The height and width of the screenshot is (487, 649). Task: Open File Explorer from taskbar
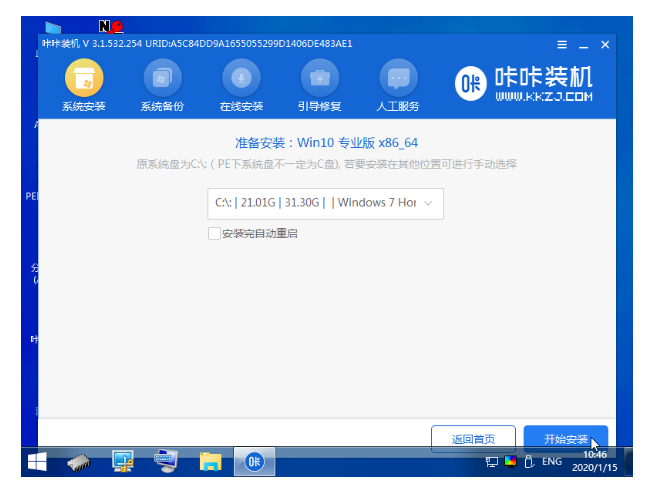click(x=210, y=462)
